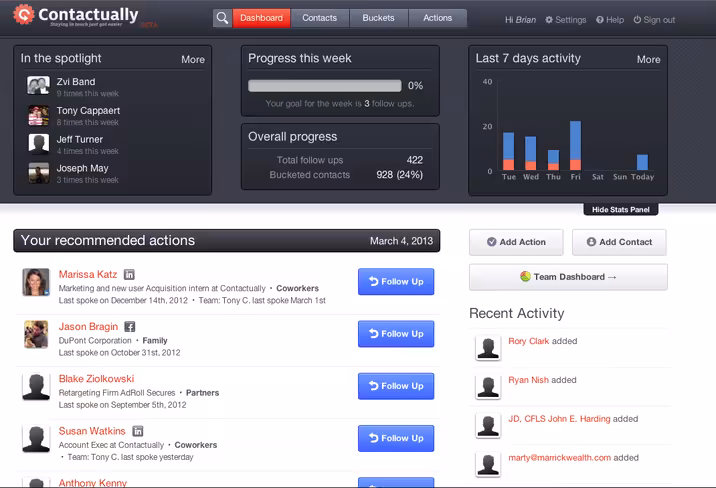Click Tony Cappaert name in spotlight

(x=88, y=110)
